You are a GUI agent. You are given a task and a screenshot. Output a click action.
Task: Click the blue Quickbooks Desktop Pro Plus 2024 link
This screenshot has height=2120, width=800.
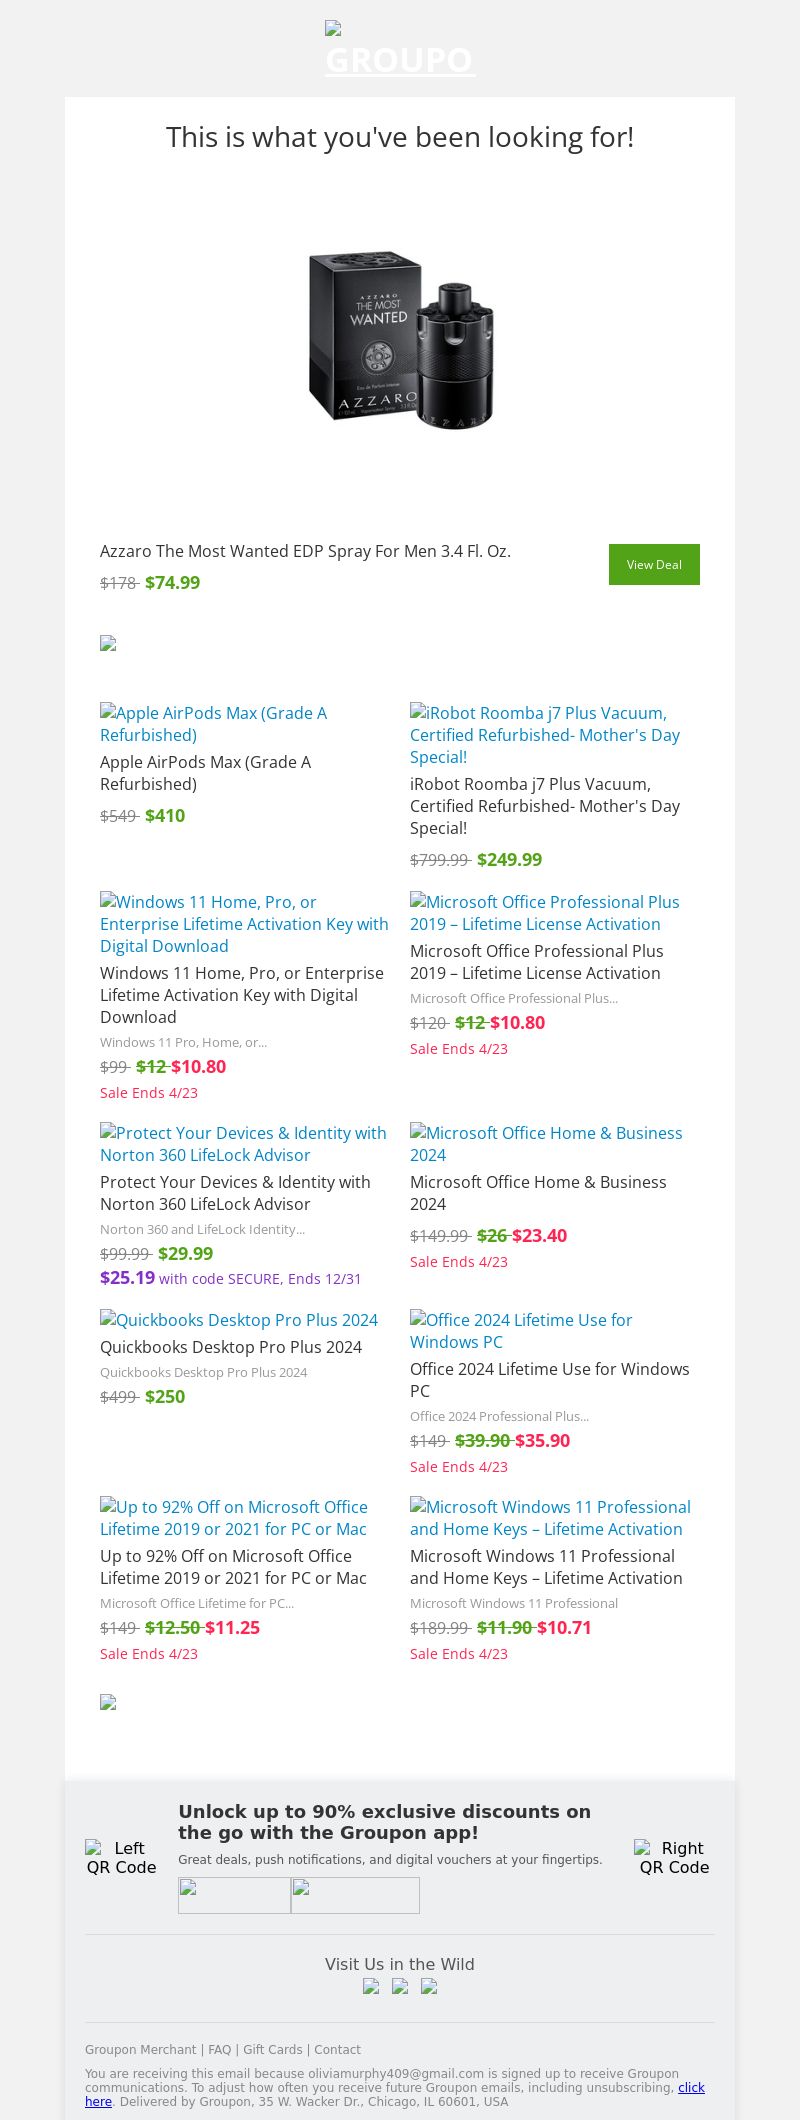239,1320
